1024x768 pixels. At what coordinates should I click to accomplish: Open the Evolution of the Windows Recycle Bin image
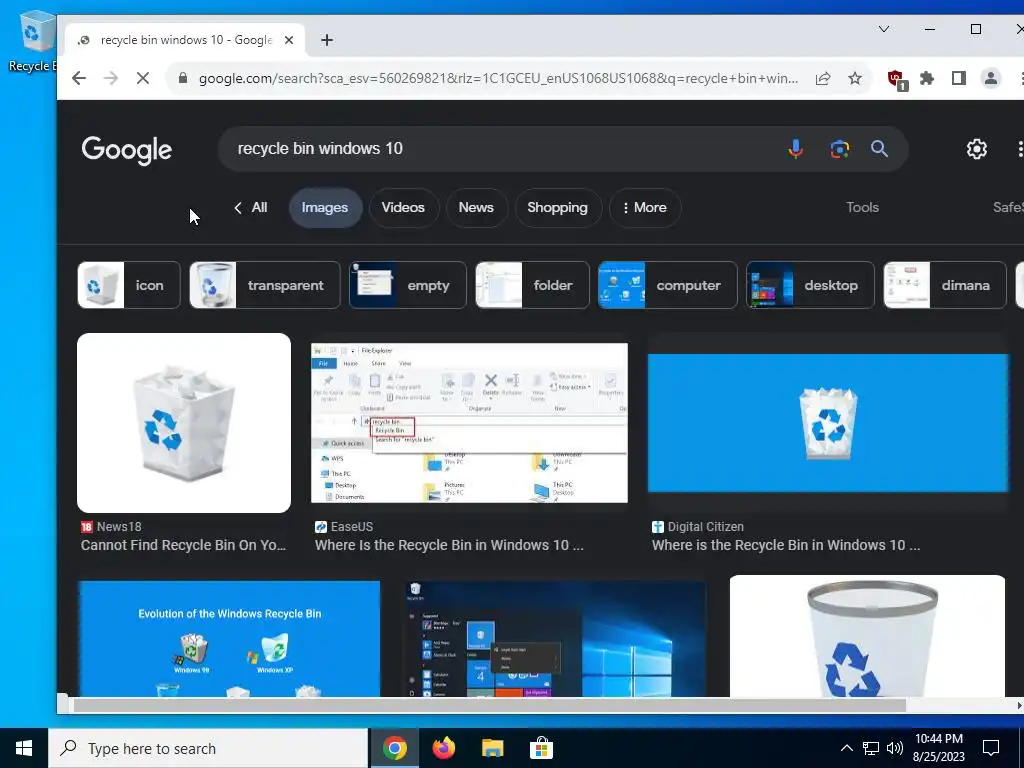pyautogui.click(x=229, y=639)
